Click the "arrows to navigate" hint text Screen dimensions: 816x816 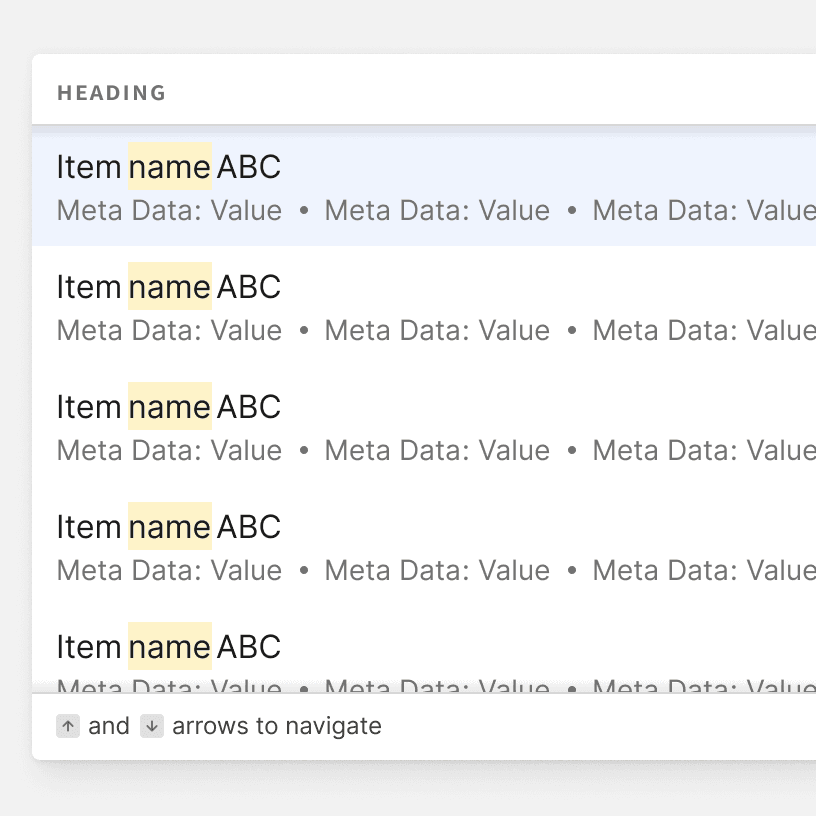[x=277, y=726]
